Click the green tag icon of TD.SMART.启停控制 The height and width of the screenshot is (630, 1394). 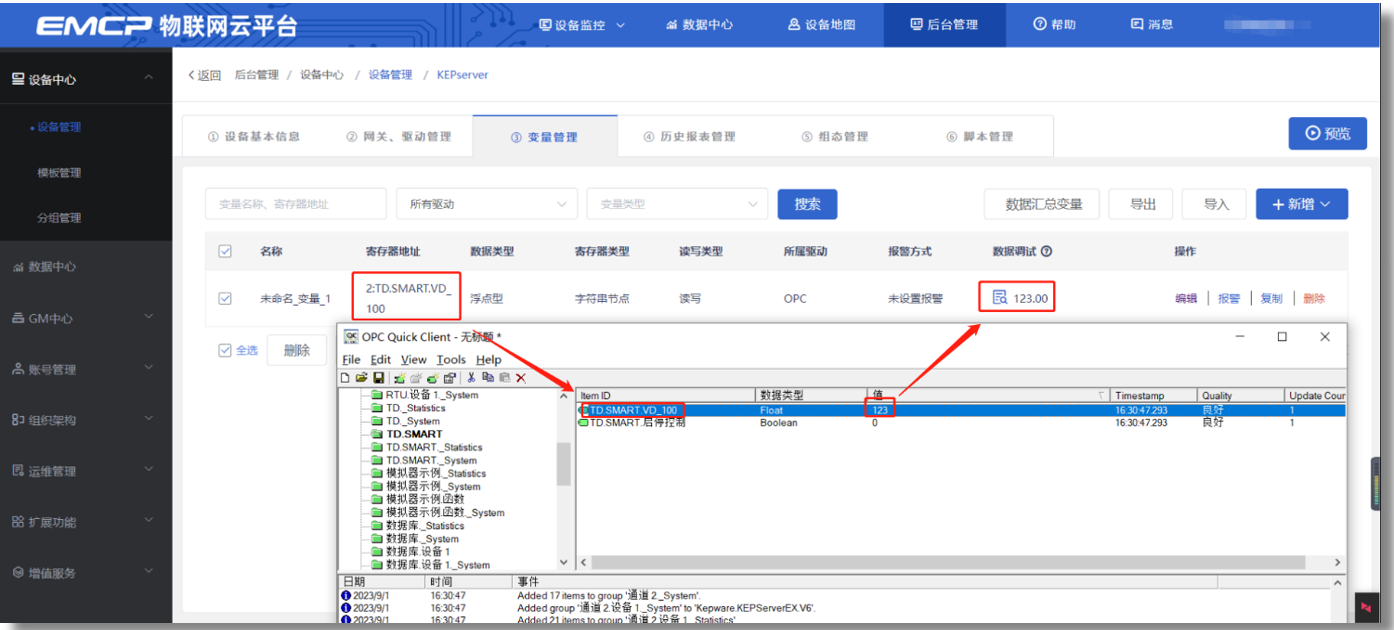pyautogui.click(x=583, y=423)
